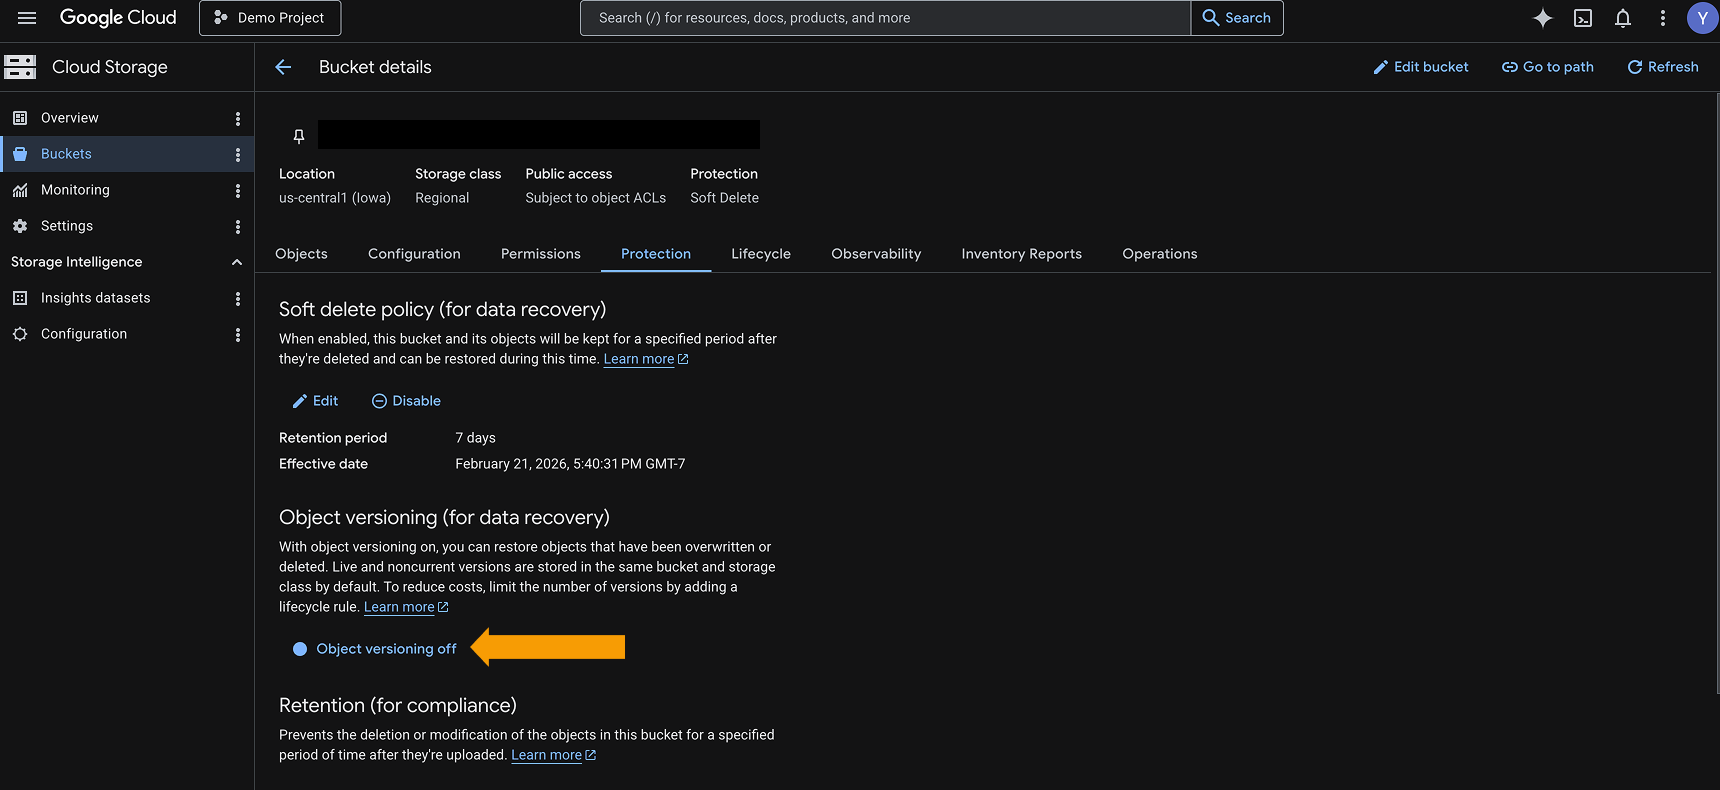Collapse the Storage Intelligence section
This screenshot has height=790, width=1720.
pos(237,262)
